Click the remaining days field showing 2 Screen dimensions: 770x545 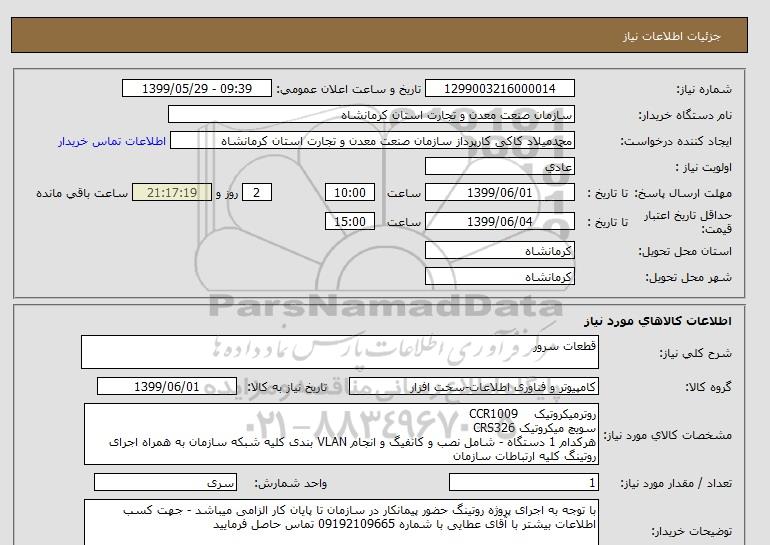(x=256, y=192)
